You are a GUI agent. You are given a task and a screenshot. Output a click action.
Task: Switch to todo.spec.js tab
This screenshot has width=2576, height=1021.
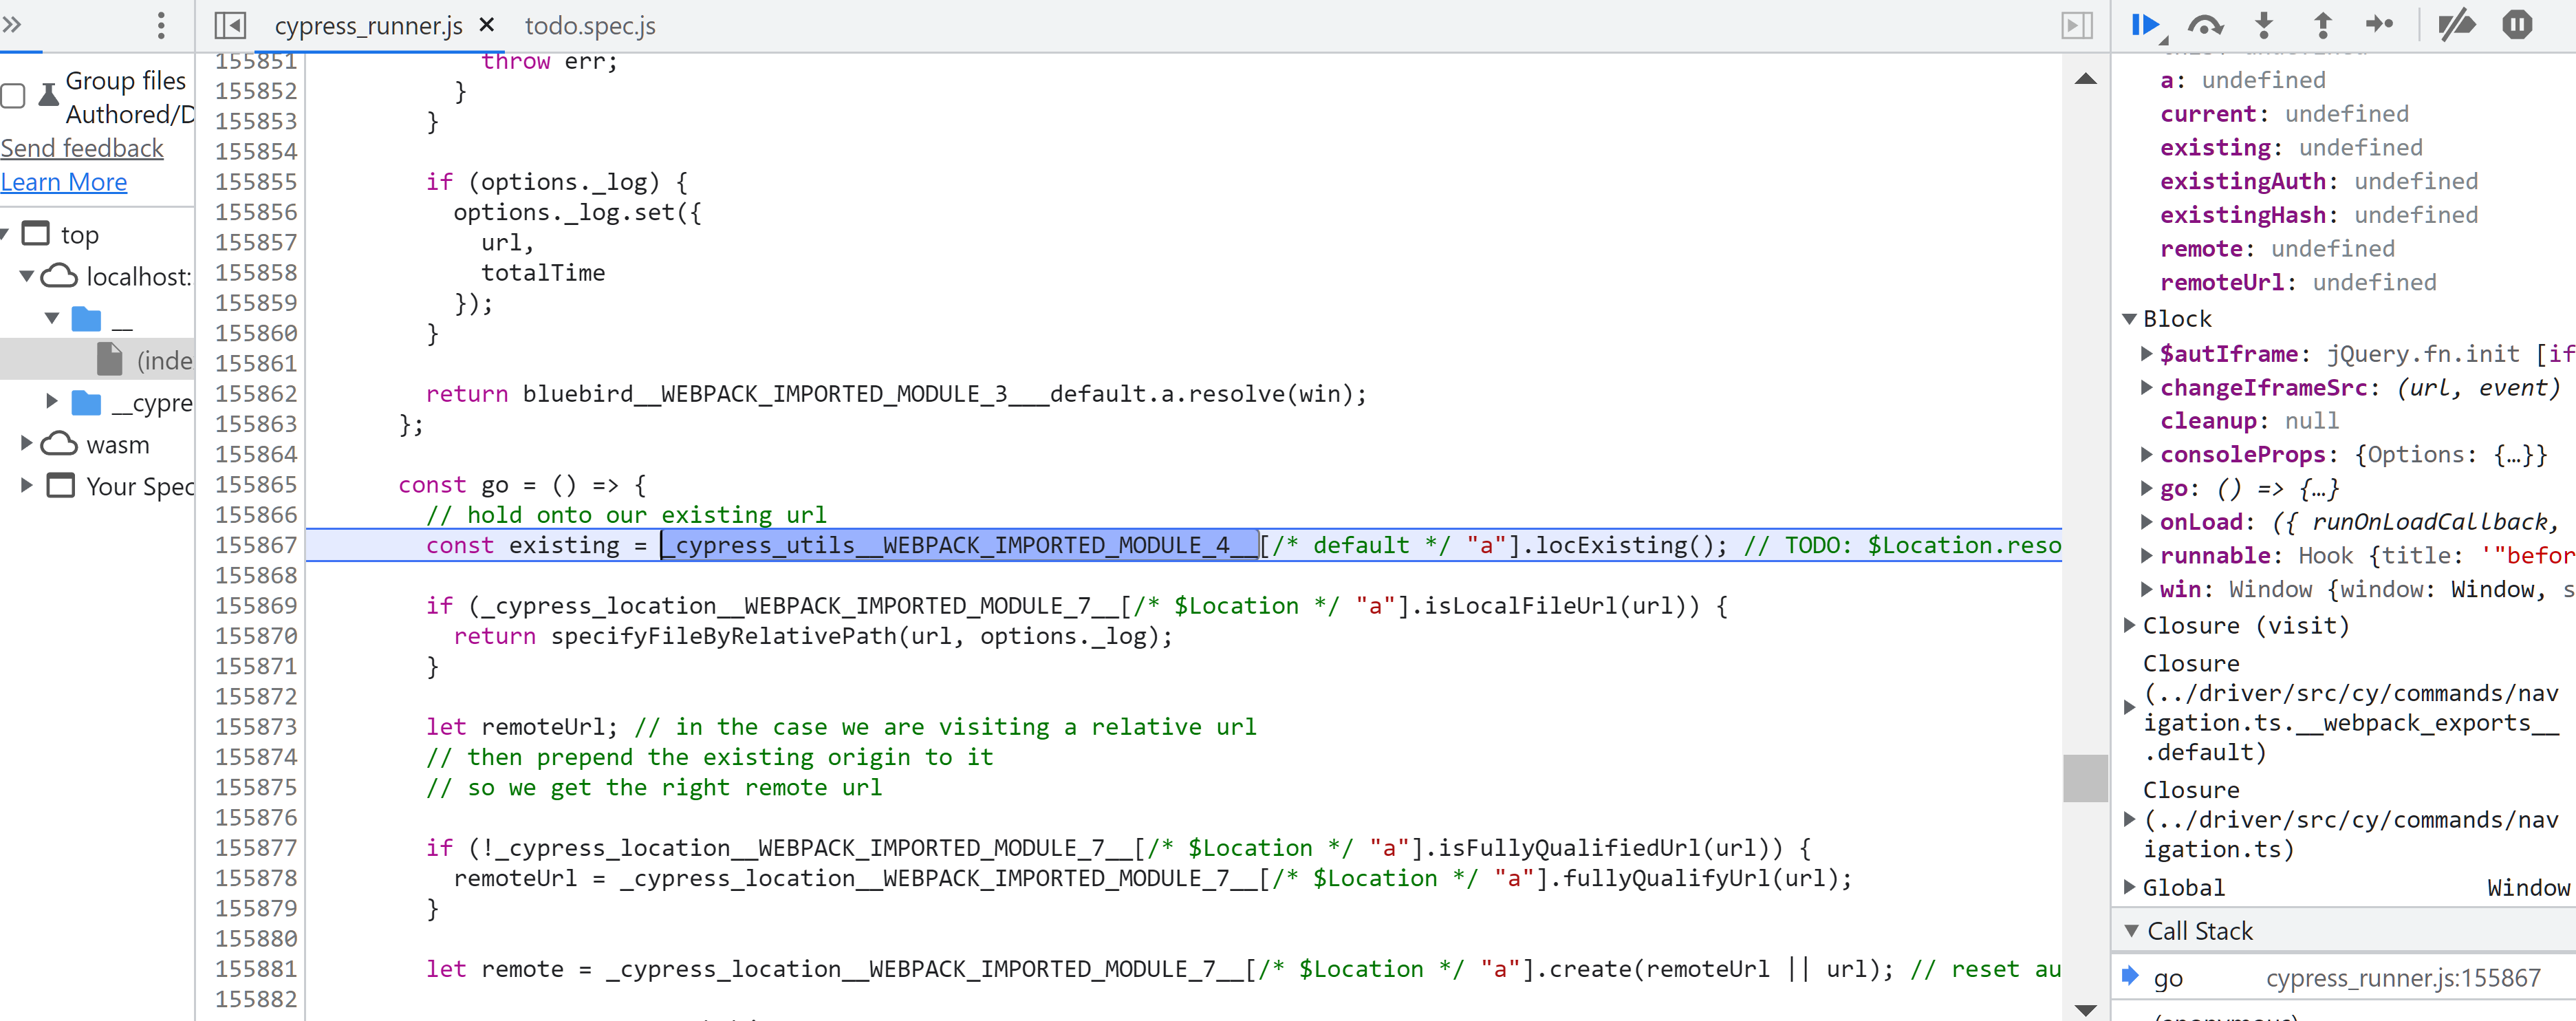point(590,26)
